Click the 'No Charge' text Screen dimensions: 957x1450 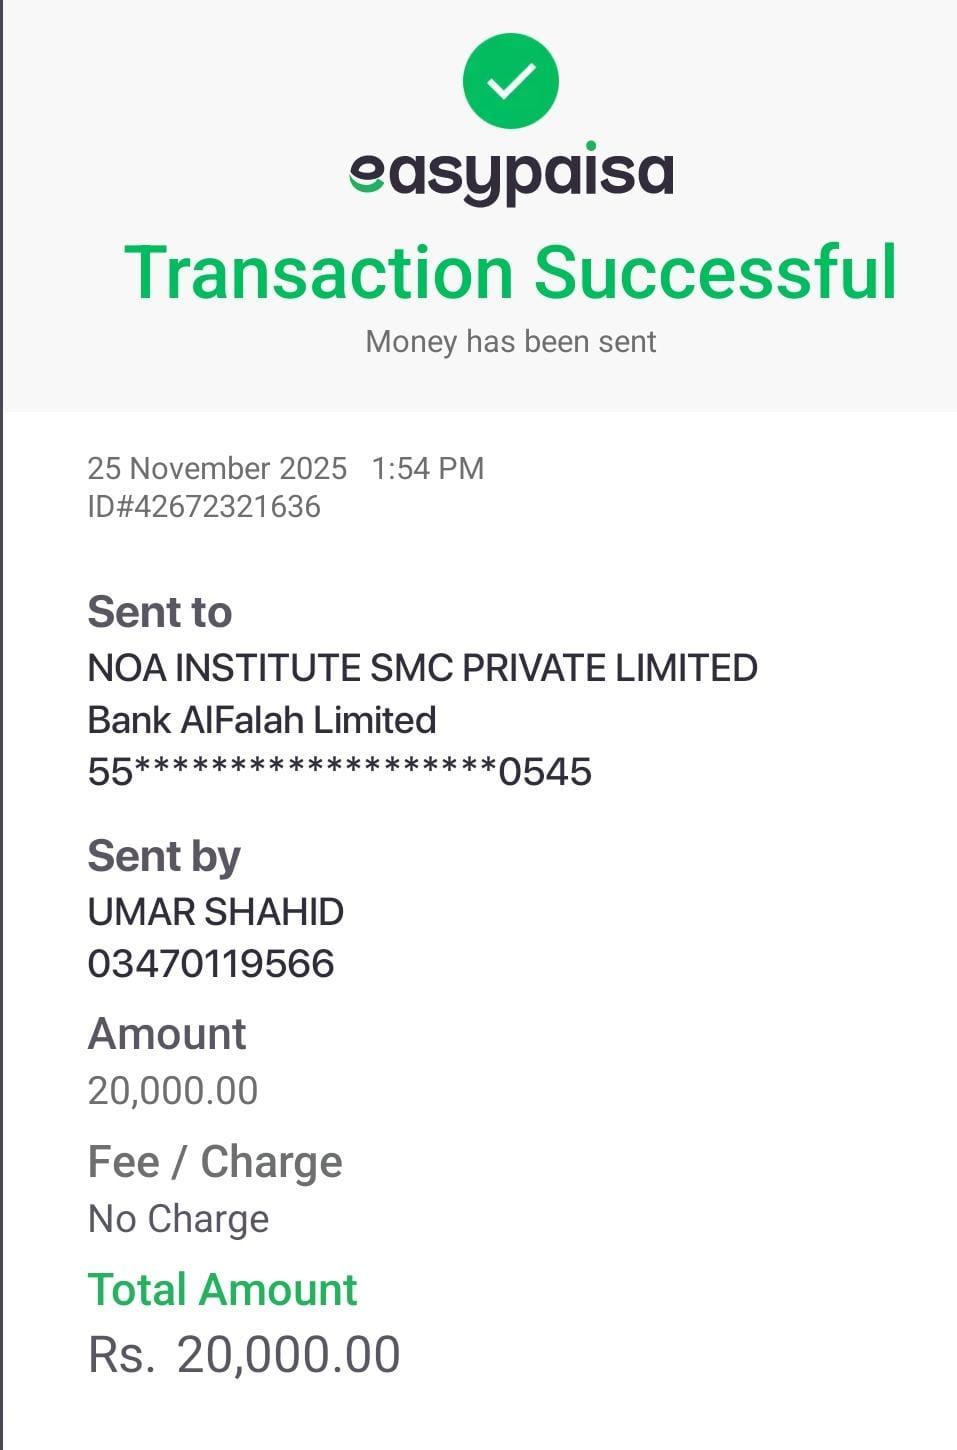[179, 1219]
